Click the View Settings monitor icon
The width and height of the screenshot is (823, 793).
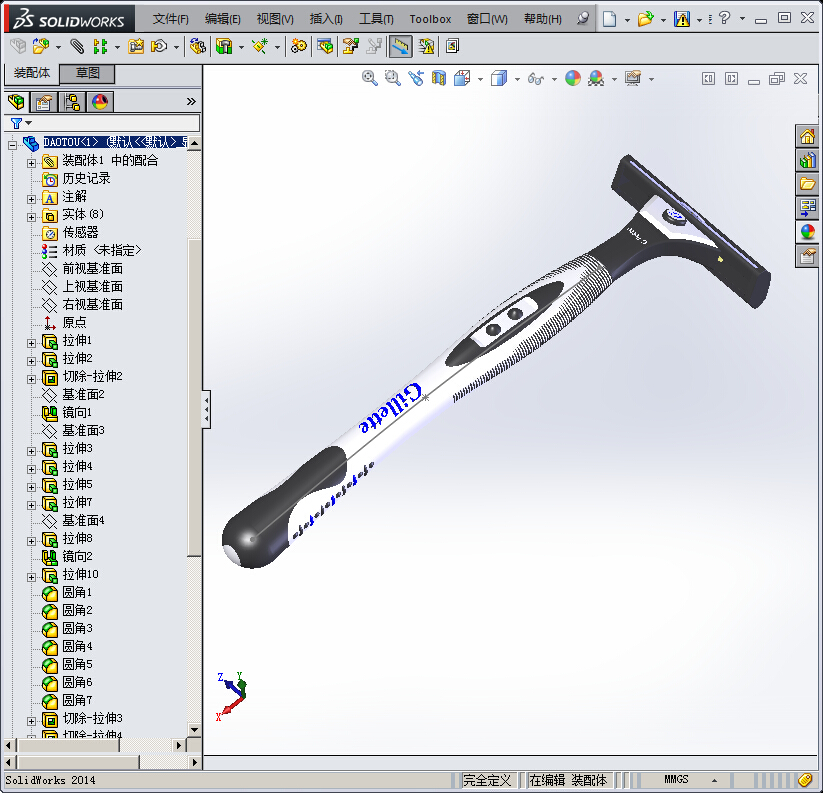point(633,79)
